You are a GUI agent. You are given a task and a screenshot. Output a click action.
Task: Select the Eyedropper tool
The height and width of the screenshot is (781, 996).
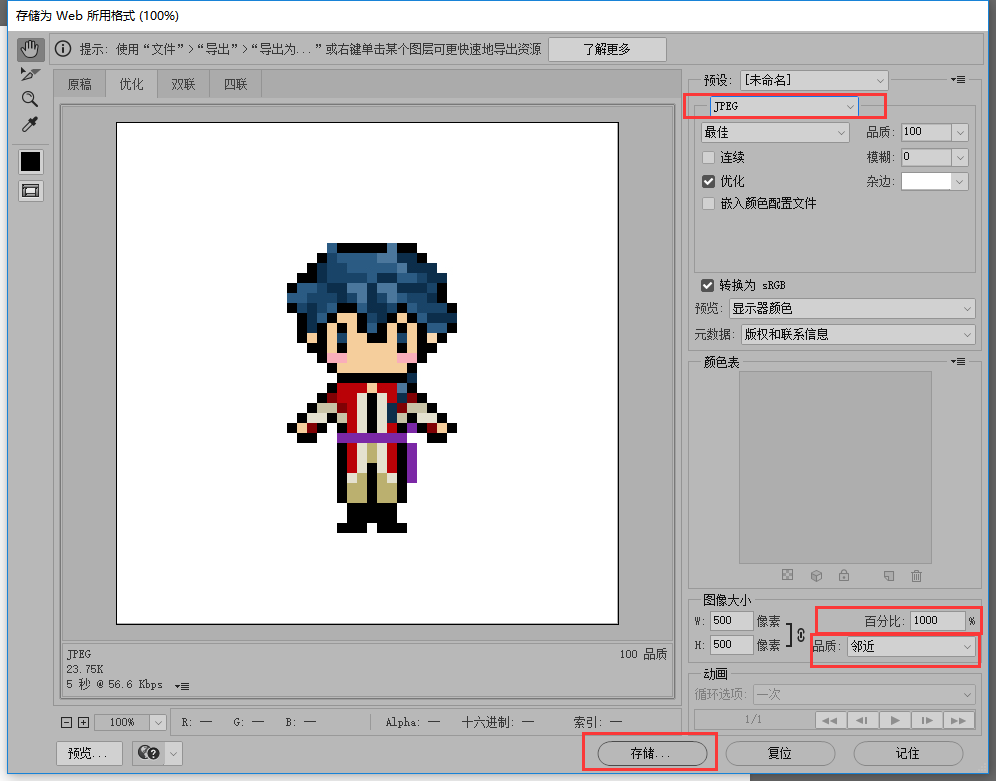(x=30, y=124)
